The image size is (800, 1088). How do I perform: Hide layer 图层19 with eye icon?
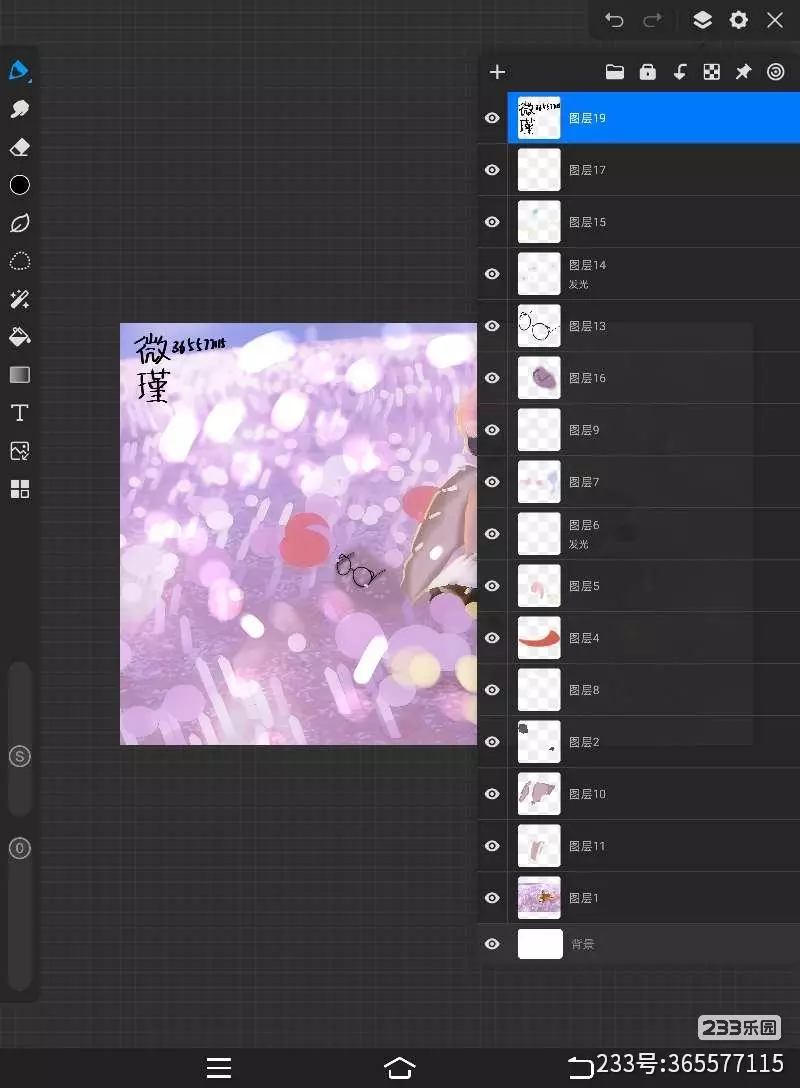[492, 118]
